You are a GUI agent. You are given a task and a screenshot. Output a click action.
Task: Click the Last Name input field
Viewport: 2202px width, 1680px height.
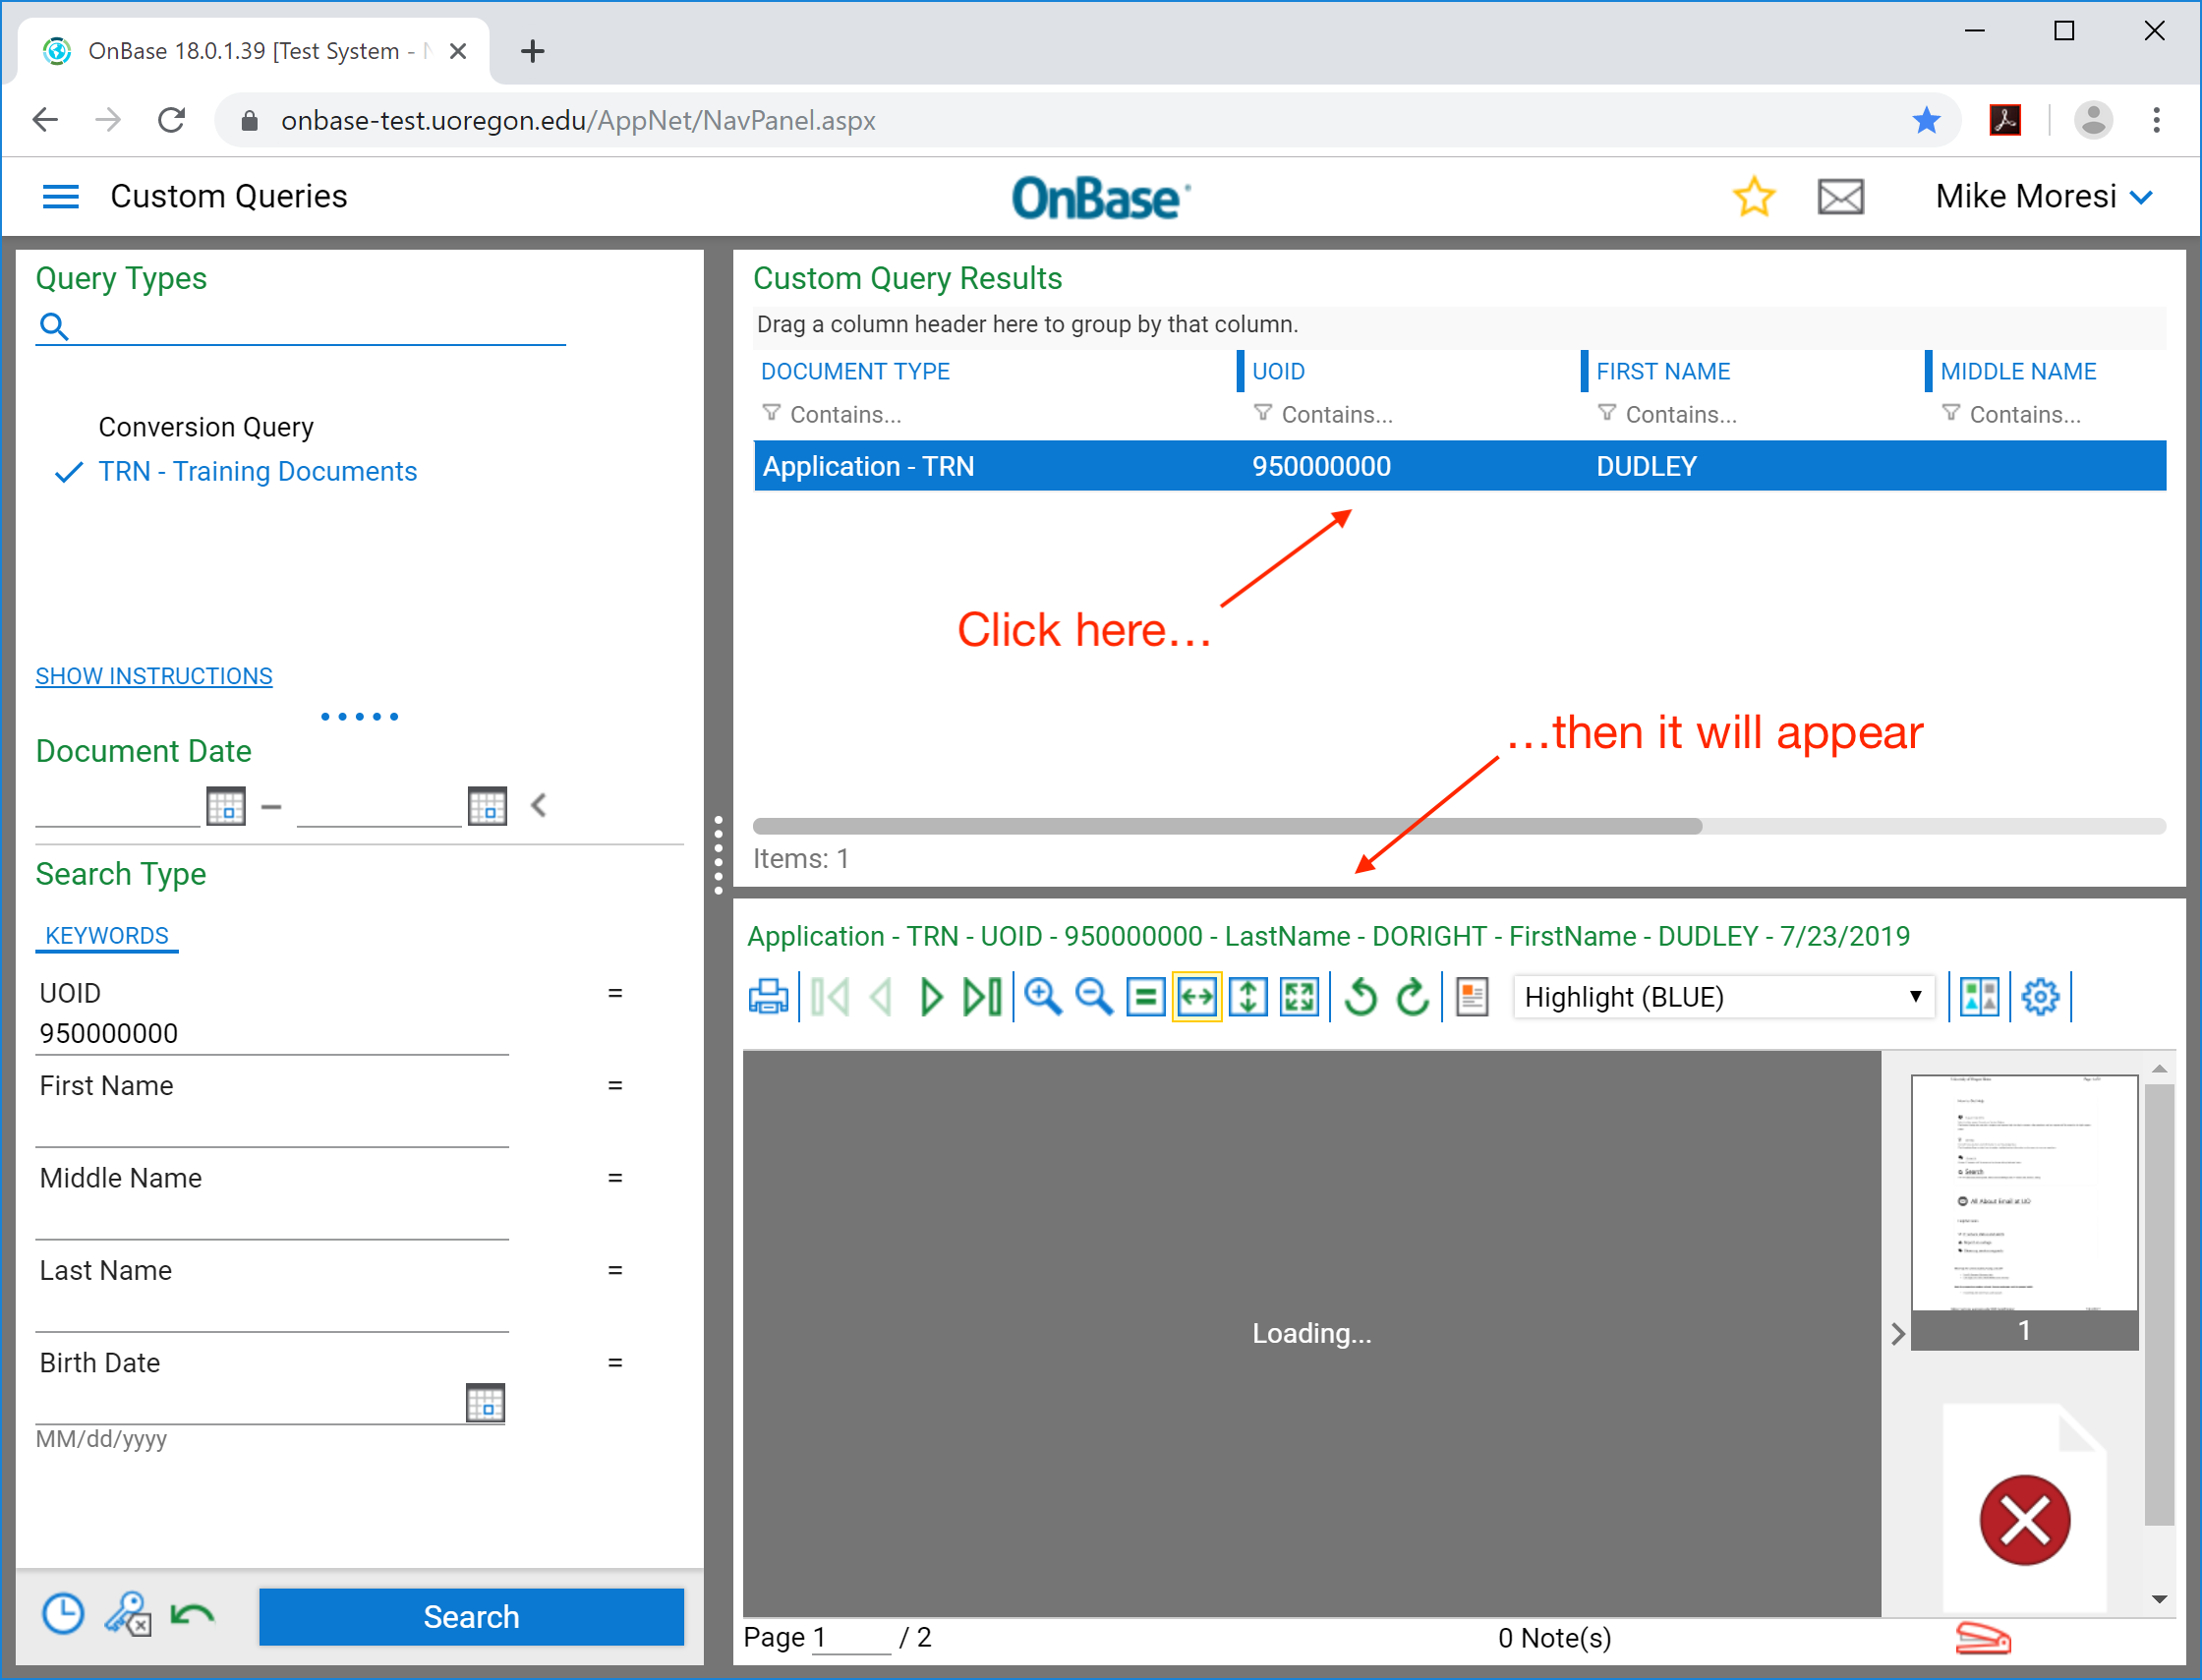tap(272, 1311)
